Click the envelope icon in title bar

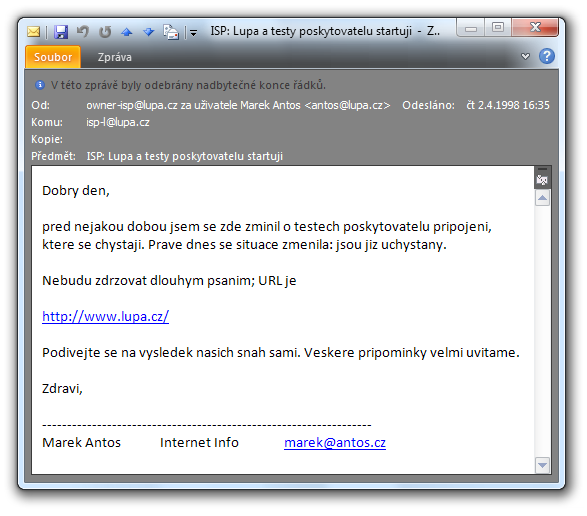(x=34, y=32)
